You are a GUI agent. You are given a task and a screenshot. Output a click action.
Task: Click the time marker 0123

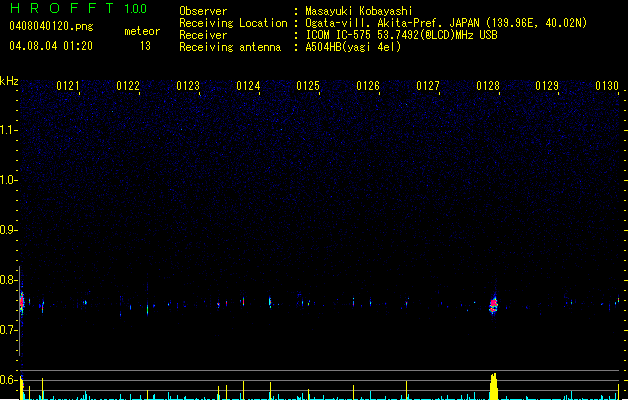pos(188,86)
